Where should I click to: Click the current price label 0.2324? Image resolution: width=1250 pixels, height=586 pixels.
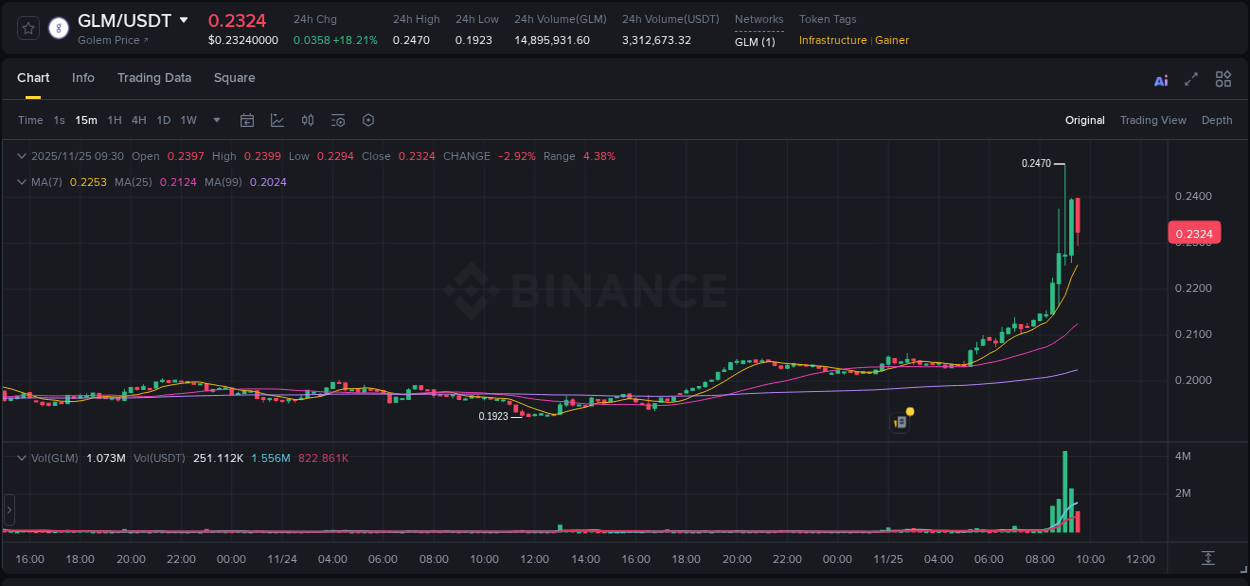point(1196,232)
